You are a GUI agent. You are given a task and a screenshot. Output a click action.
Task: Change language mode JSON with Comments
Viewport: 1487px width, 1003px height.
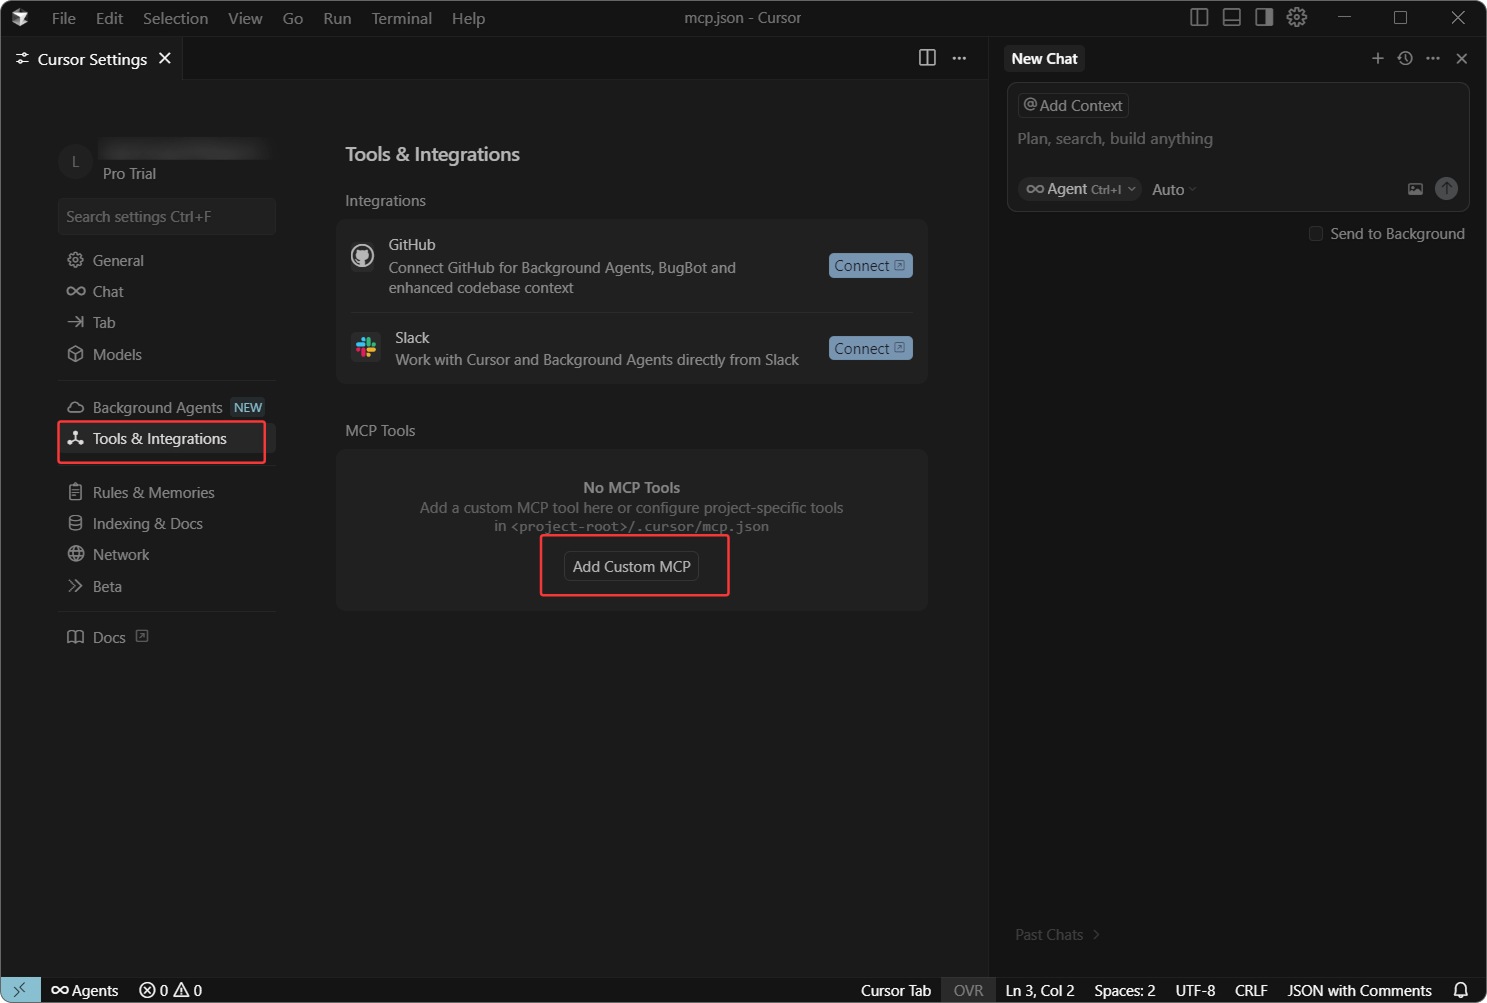[x=1359, y=990]
